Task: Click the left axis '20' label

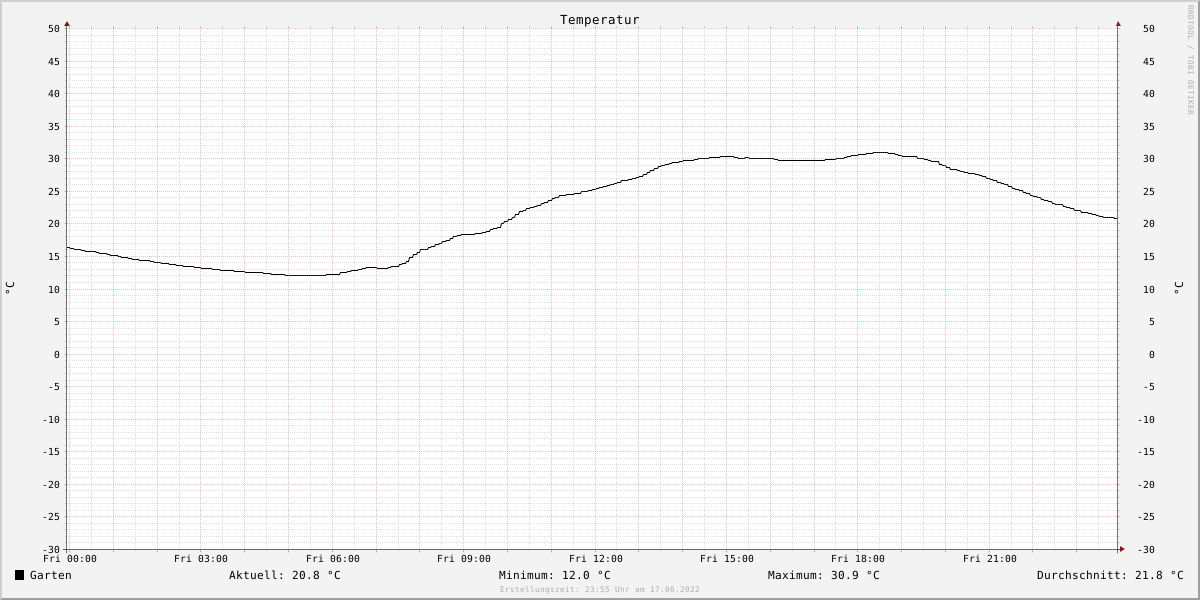Action: (54, 224)
